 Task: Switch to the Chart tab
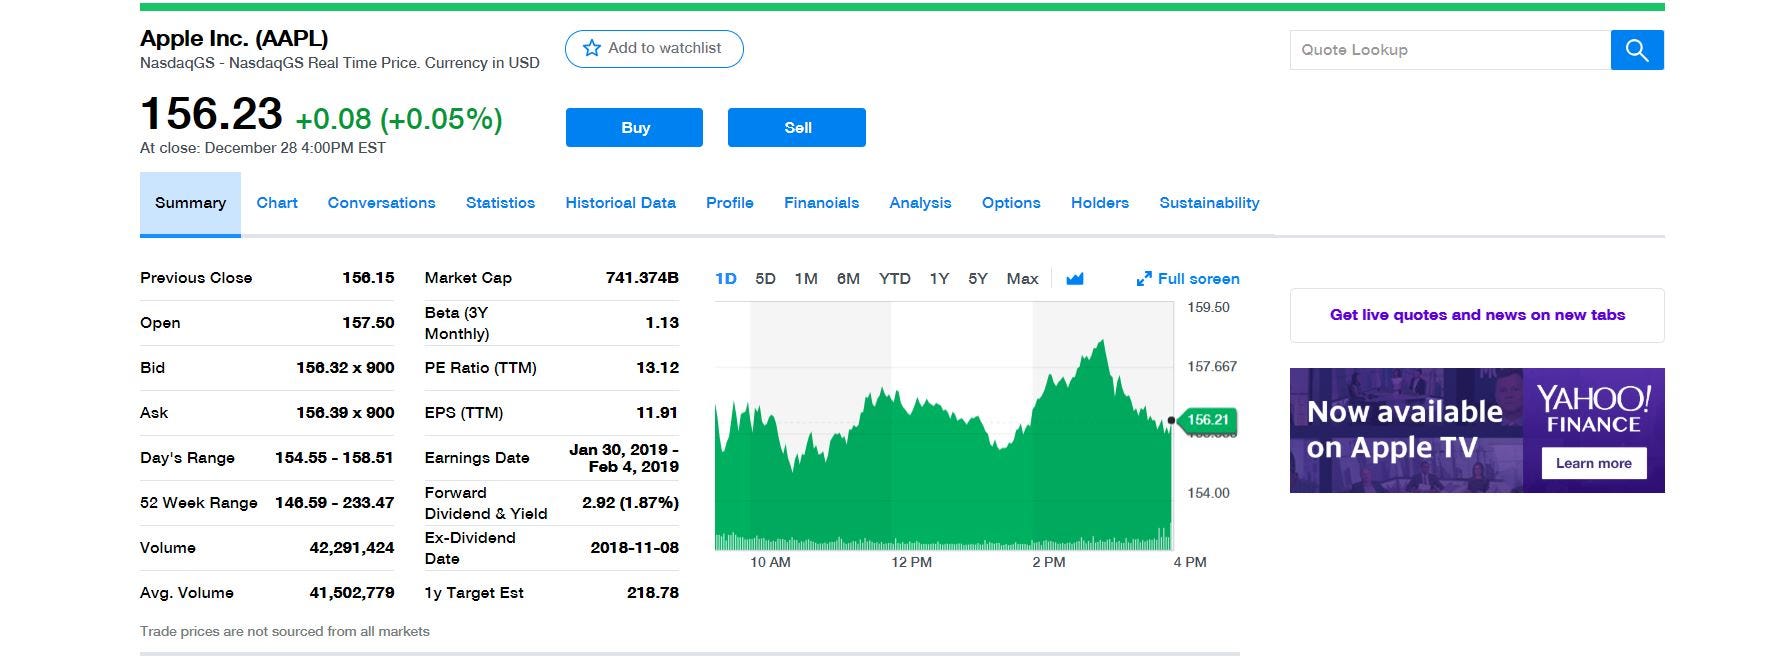point(277,203)
